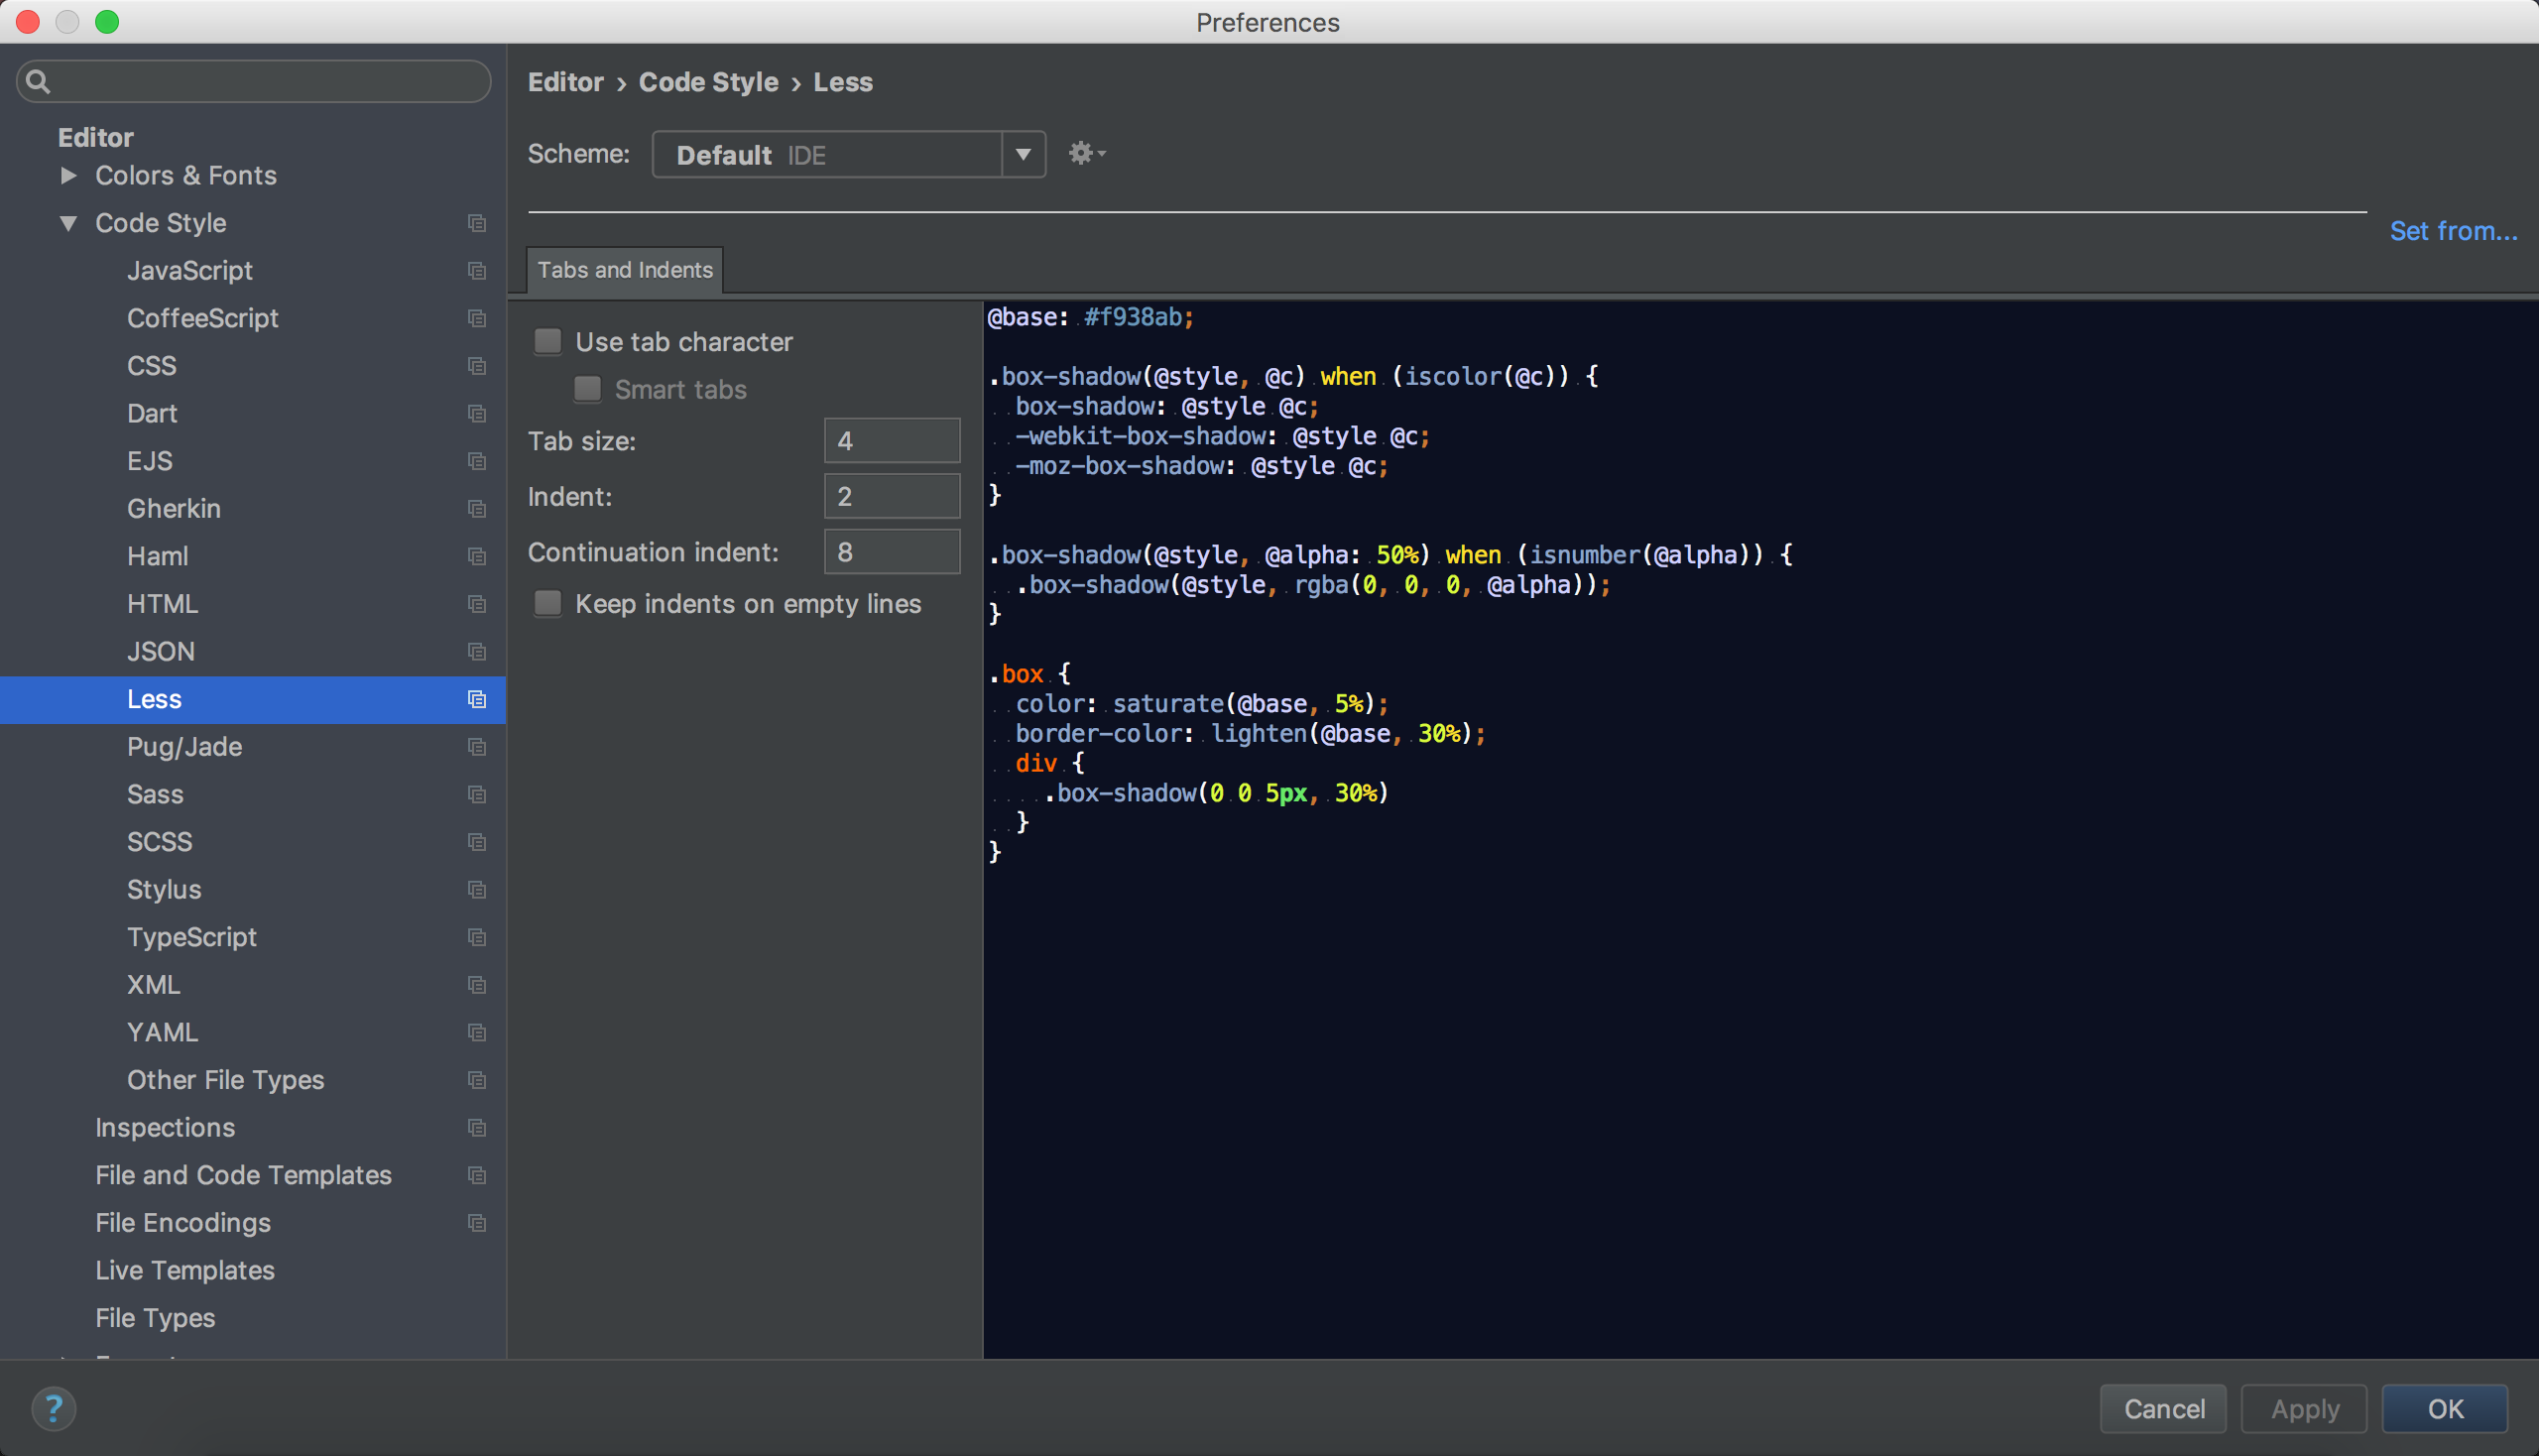
Task: Click the copy icon beside Code Style
Action: (477, 223)
